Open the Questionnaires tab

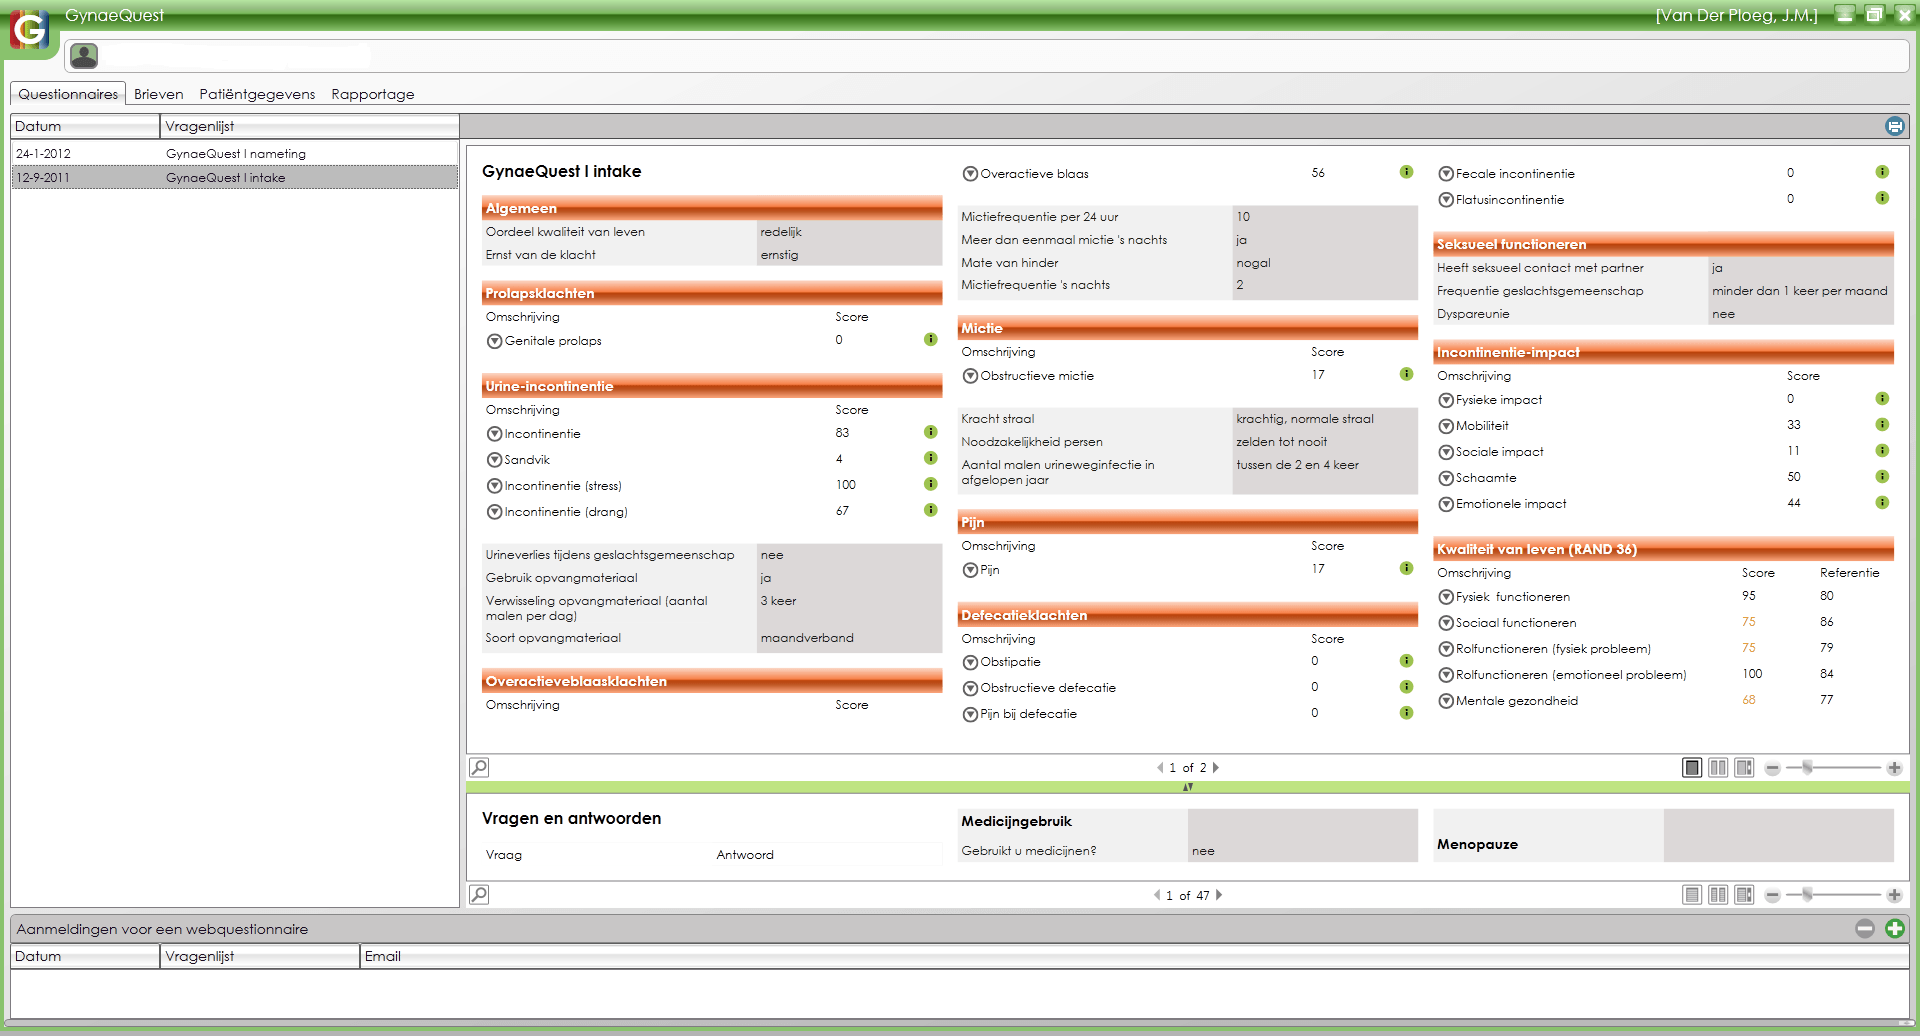coord(68,94)
